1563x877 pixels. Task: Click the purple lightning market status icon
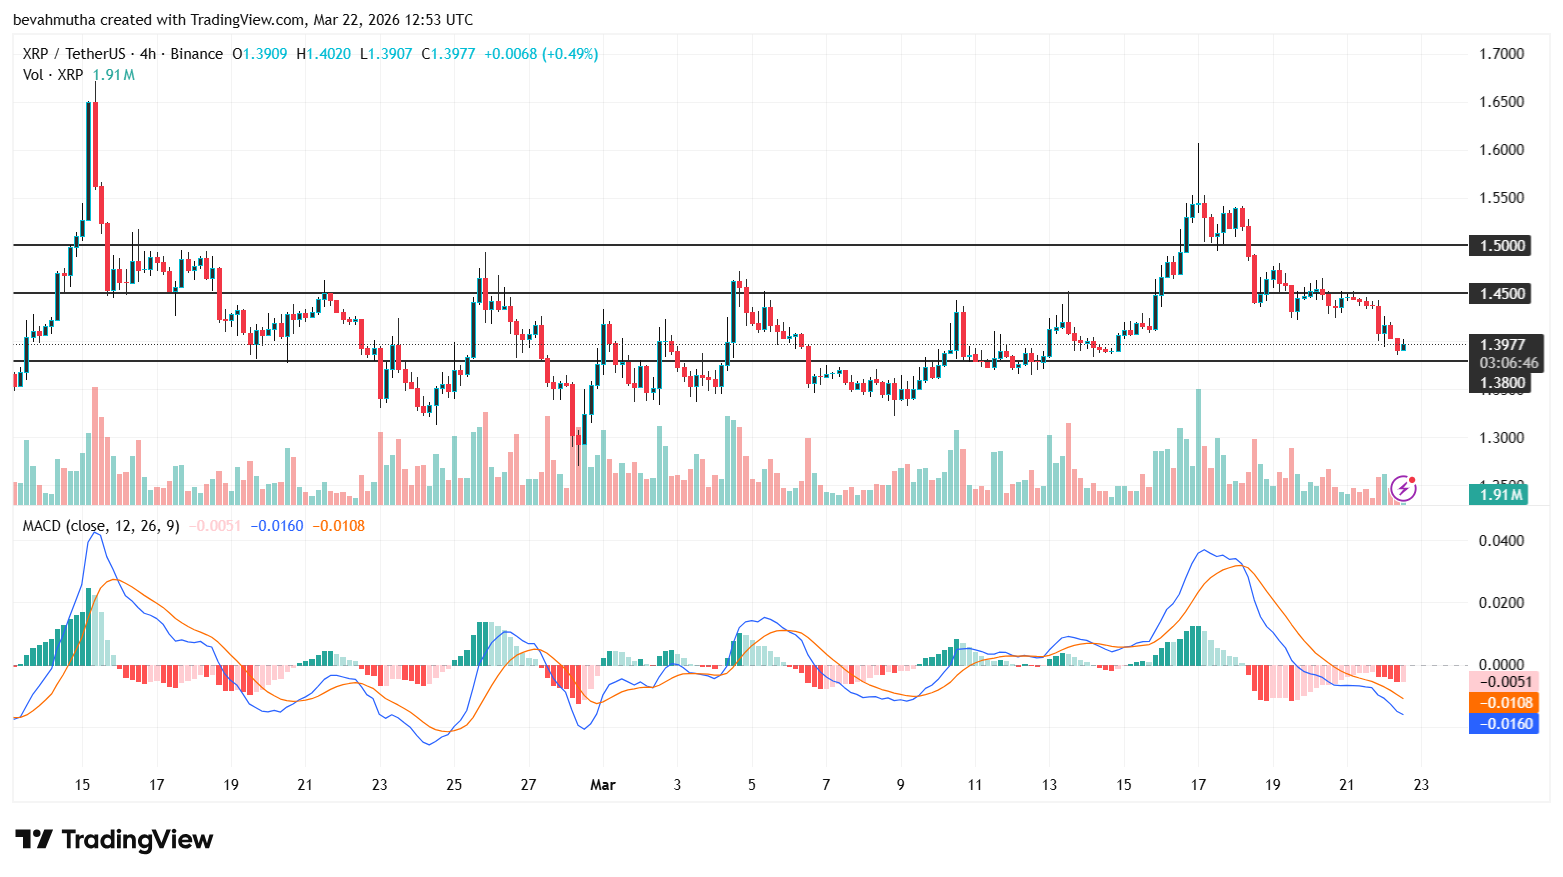[1405, 487]
